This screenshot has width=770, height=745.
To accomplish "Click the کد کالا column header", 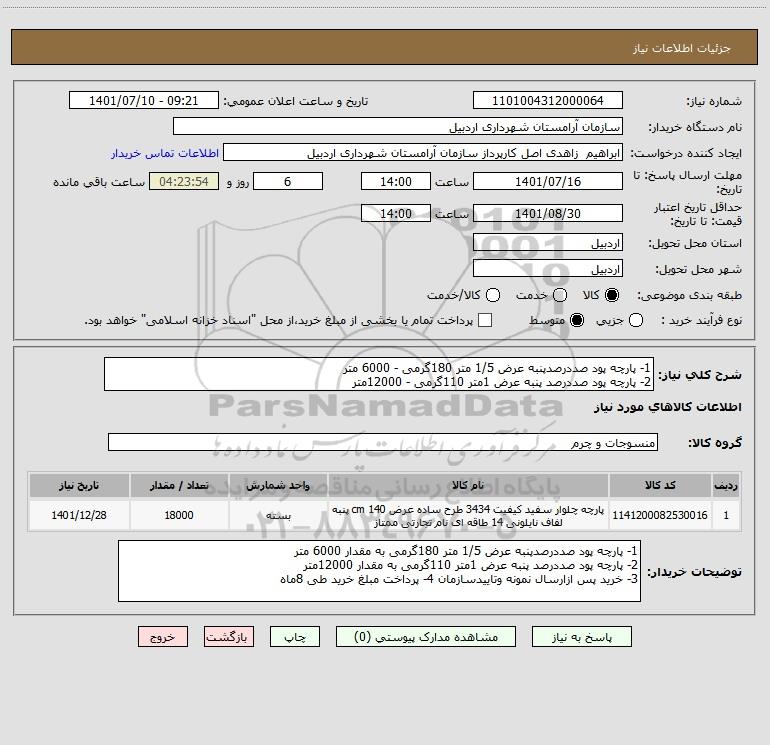I will (660, 485).
